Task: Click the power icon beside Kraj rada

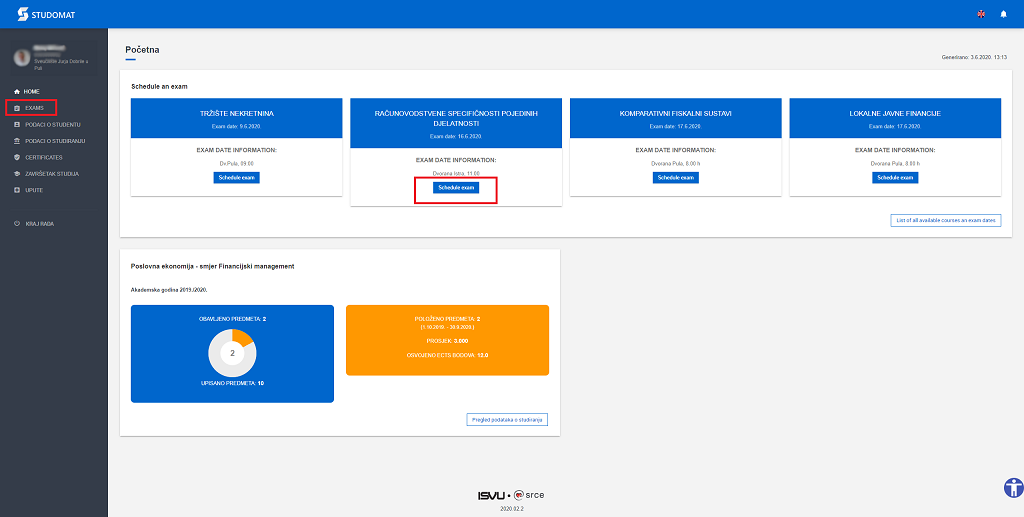Action: pyautogui.click(x=16, y=223)
